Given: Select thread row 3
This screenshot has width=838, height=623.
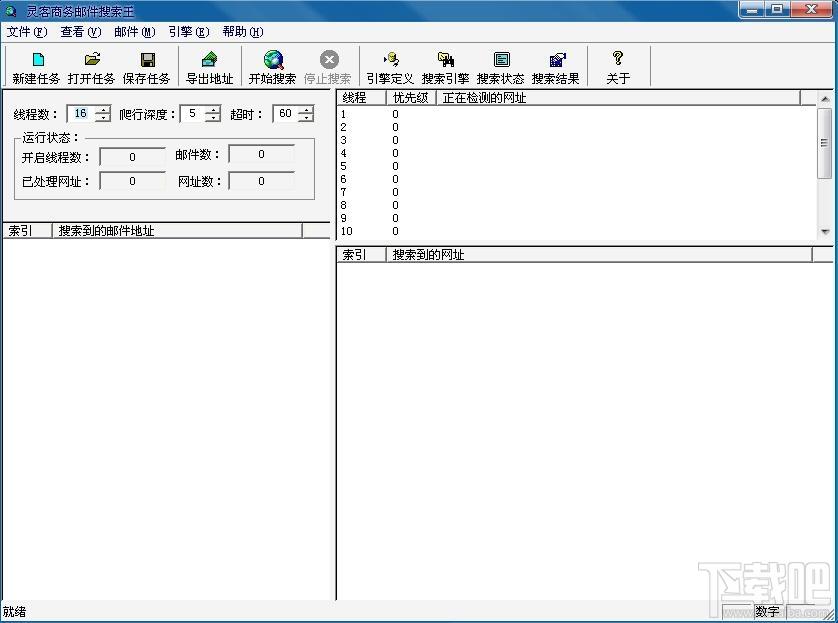Looking at the screenshot, I should [x=577, y=140].
